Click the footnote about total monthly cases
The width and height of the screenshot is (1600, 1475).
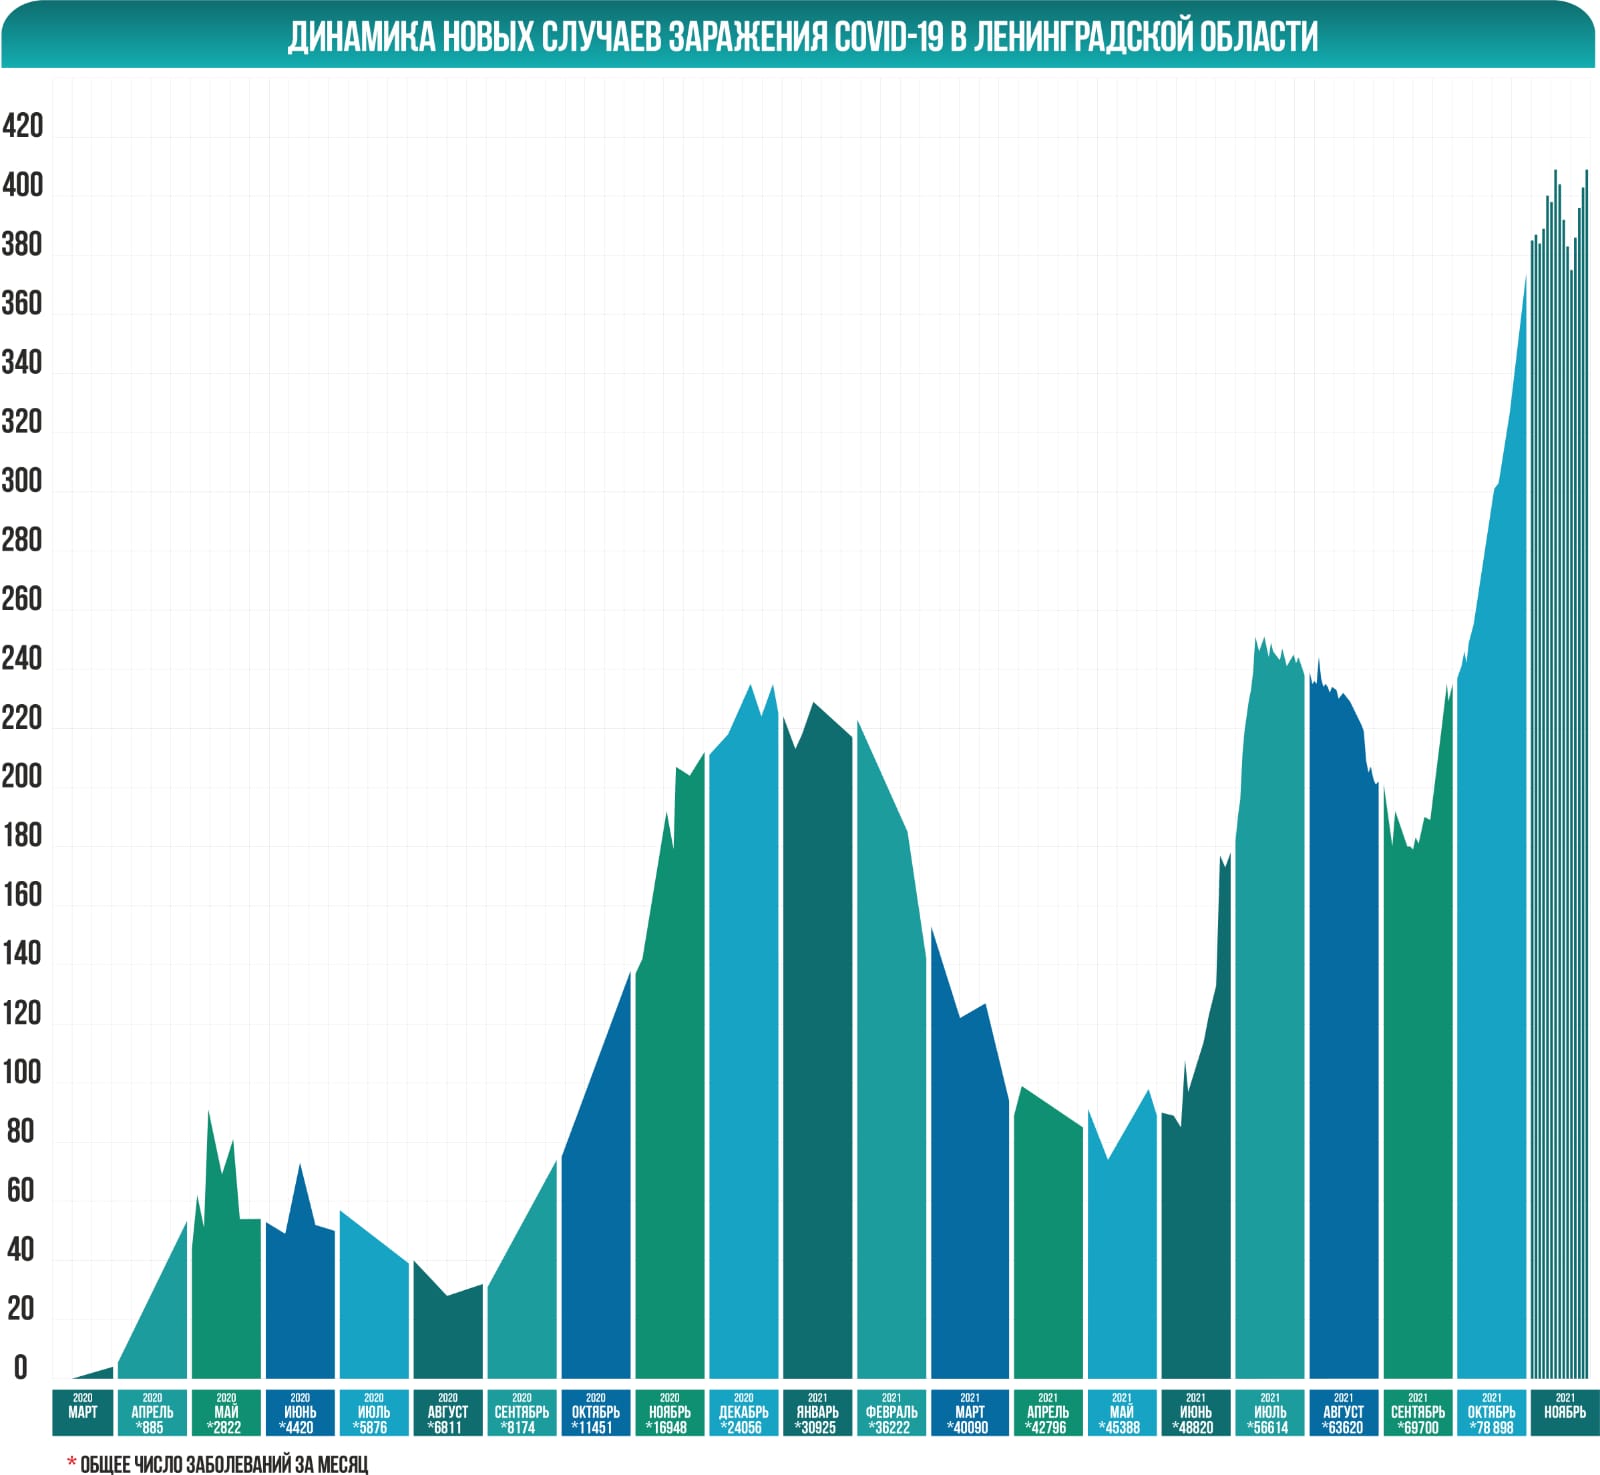218,1464
